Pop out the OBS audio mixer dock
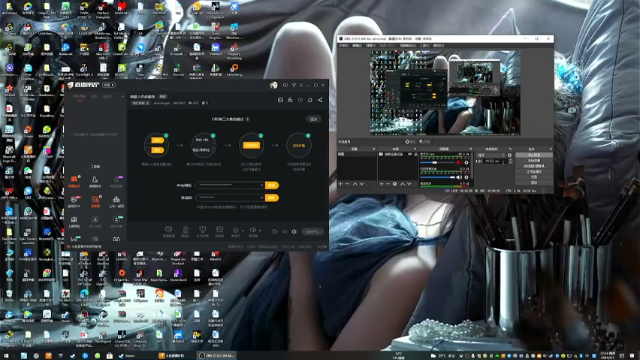Screen dimensions: 640x360 pyautogui.click(x=471, y=149)
